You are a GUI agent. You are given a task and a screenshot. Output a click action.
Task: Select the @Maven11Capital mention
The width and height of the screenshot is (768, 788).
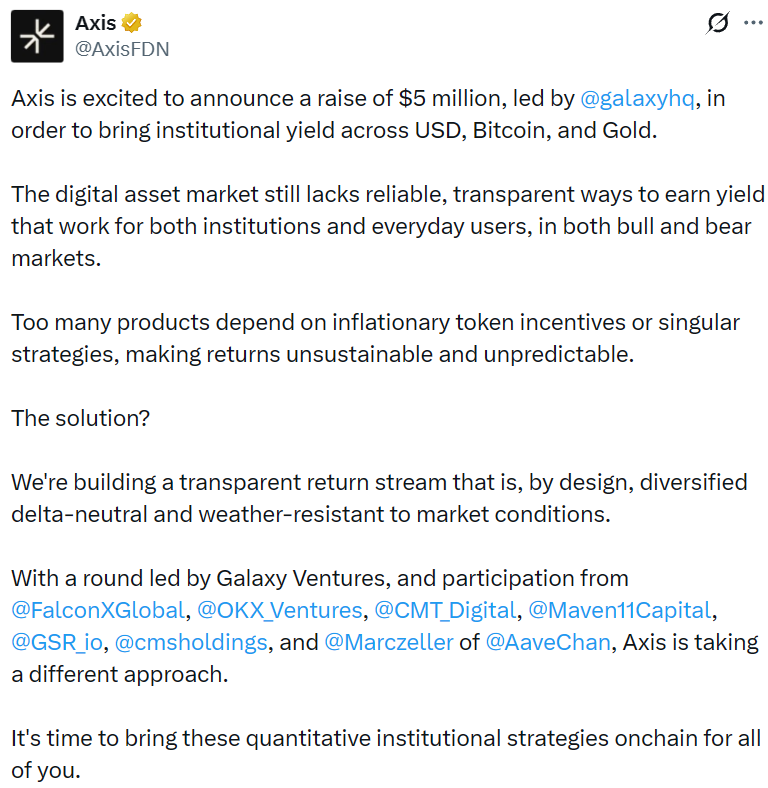pos(619,610)
